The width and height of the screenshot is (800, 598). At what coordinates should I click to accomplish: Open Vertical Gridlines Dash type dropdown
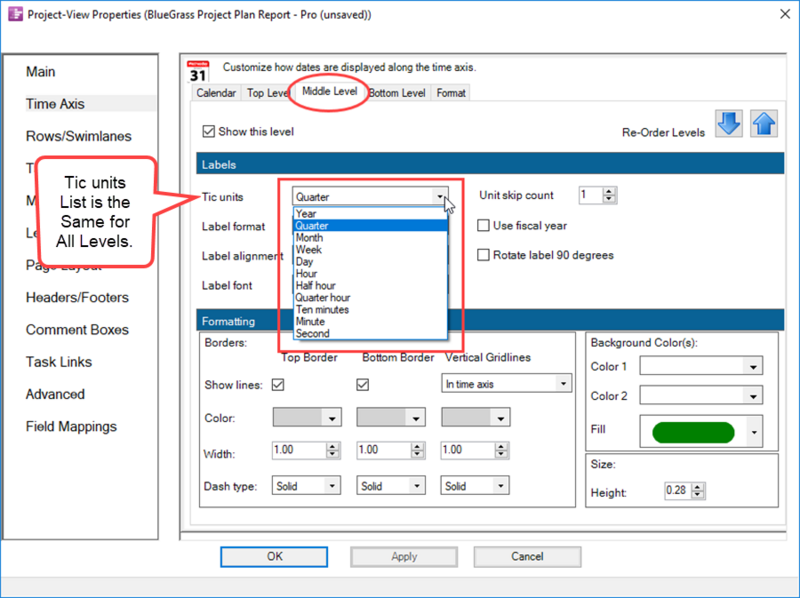pos(501,486)
